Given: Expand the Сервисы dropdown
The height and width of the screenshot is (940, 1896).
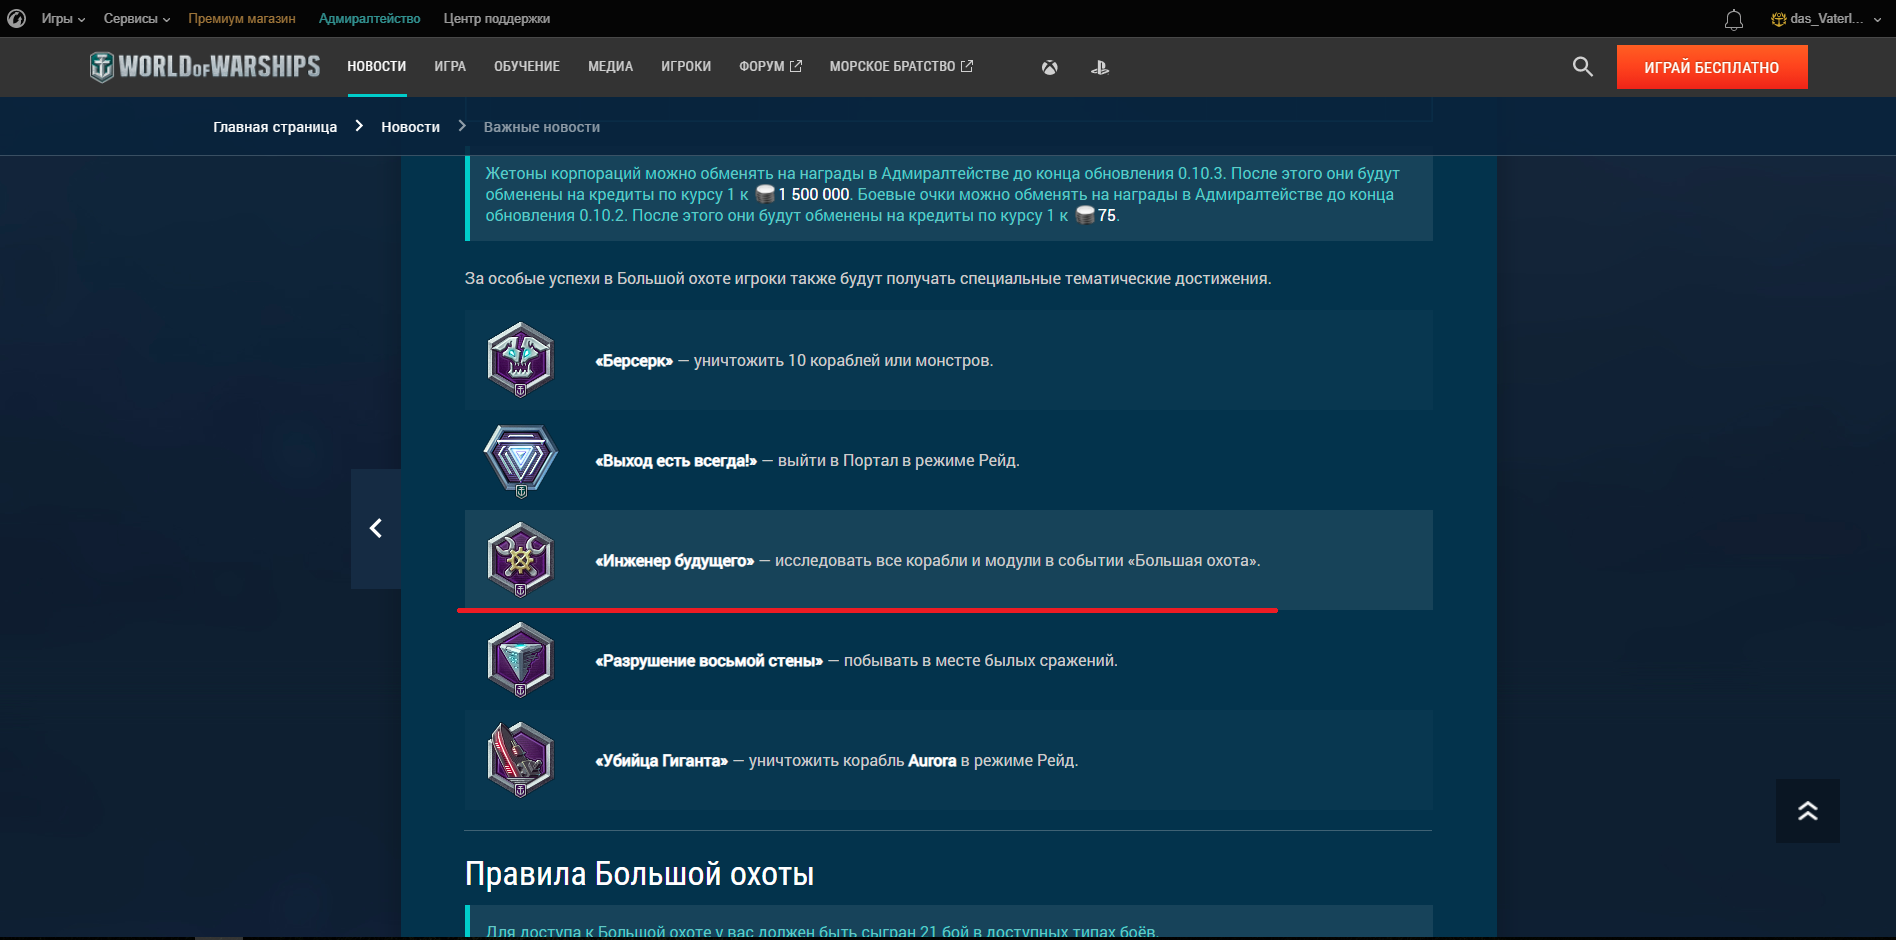Looking at the screenshot, I should [137, 18].
